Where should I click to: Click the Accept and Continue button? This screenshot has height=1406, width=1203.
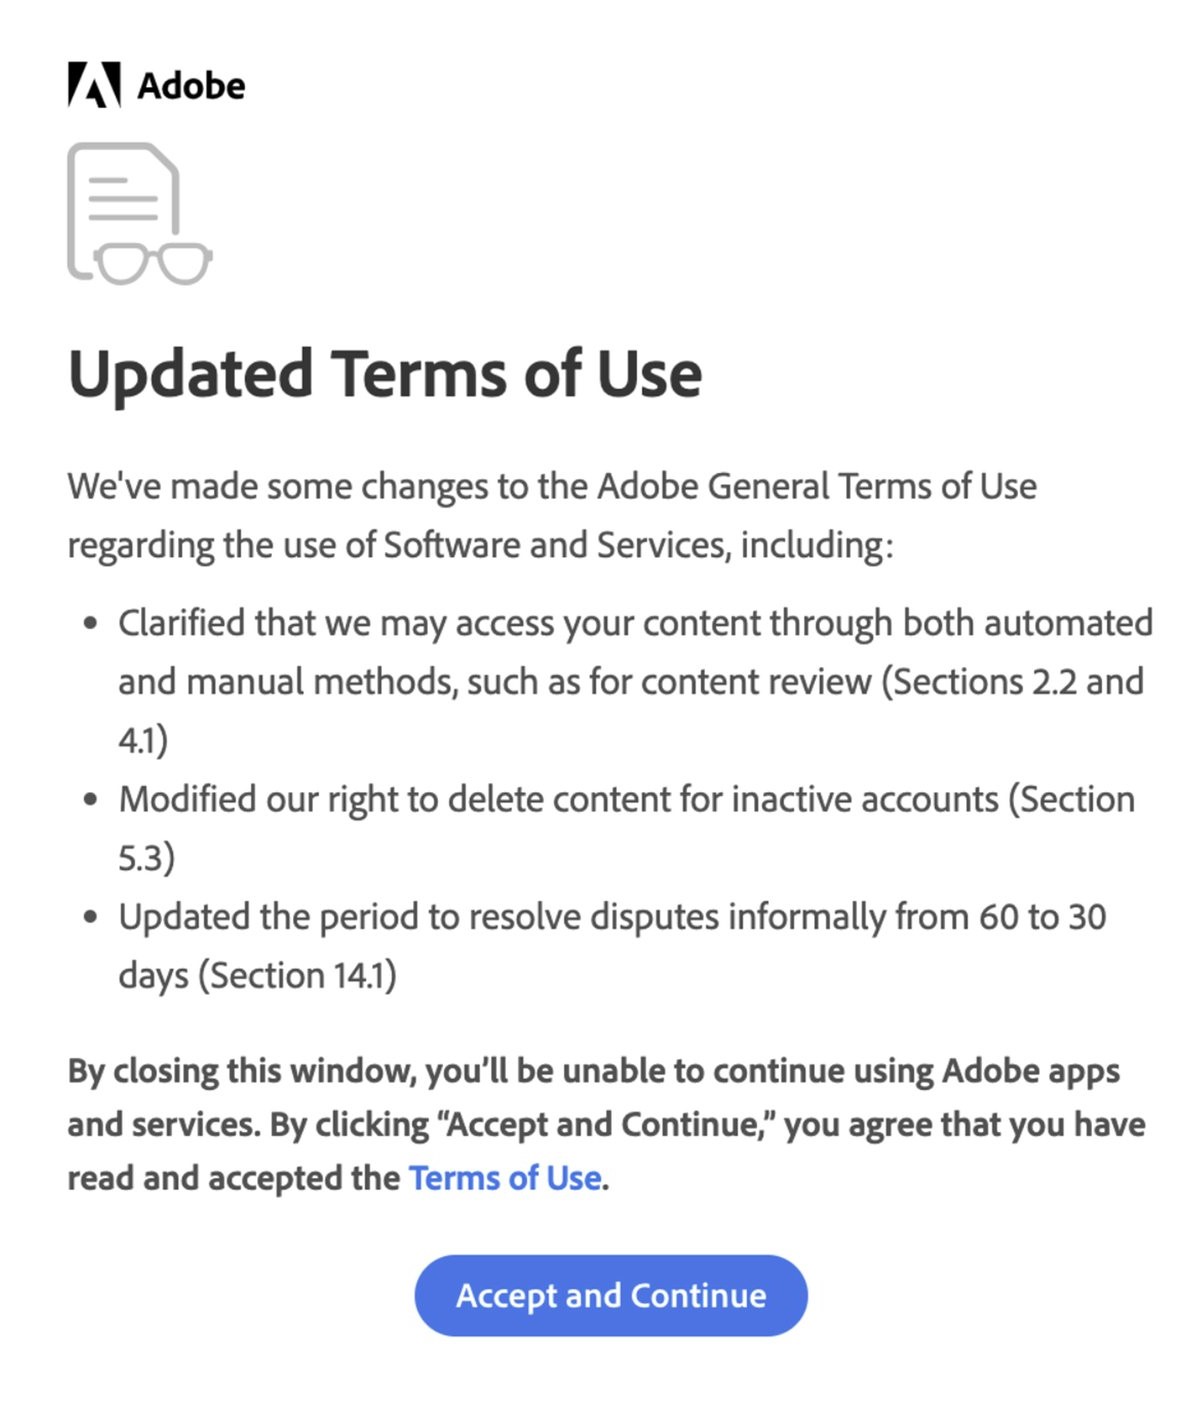(x=611, y=1295)
